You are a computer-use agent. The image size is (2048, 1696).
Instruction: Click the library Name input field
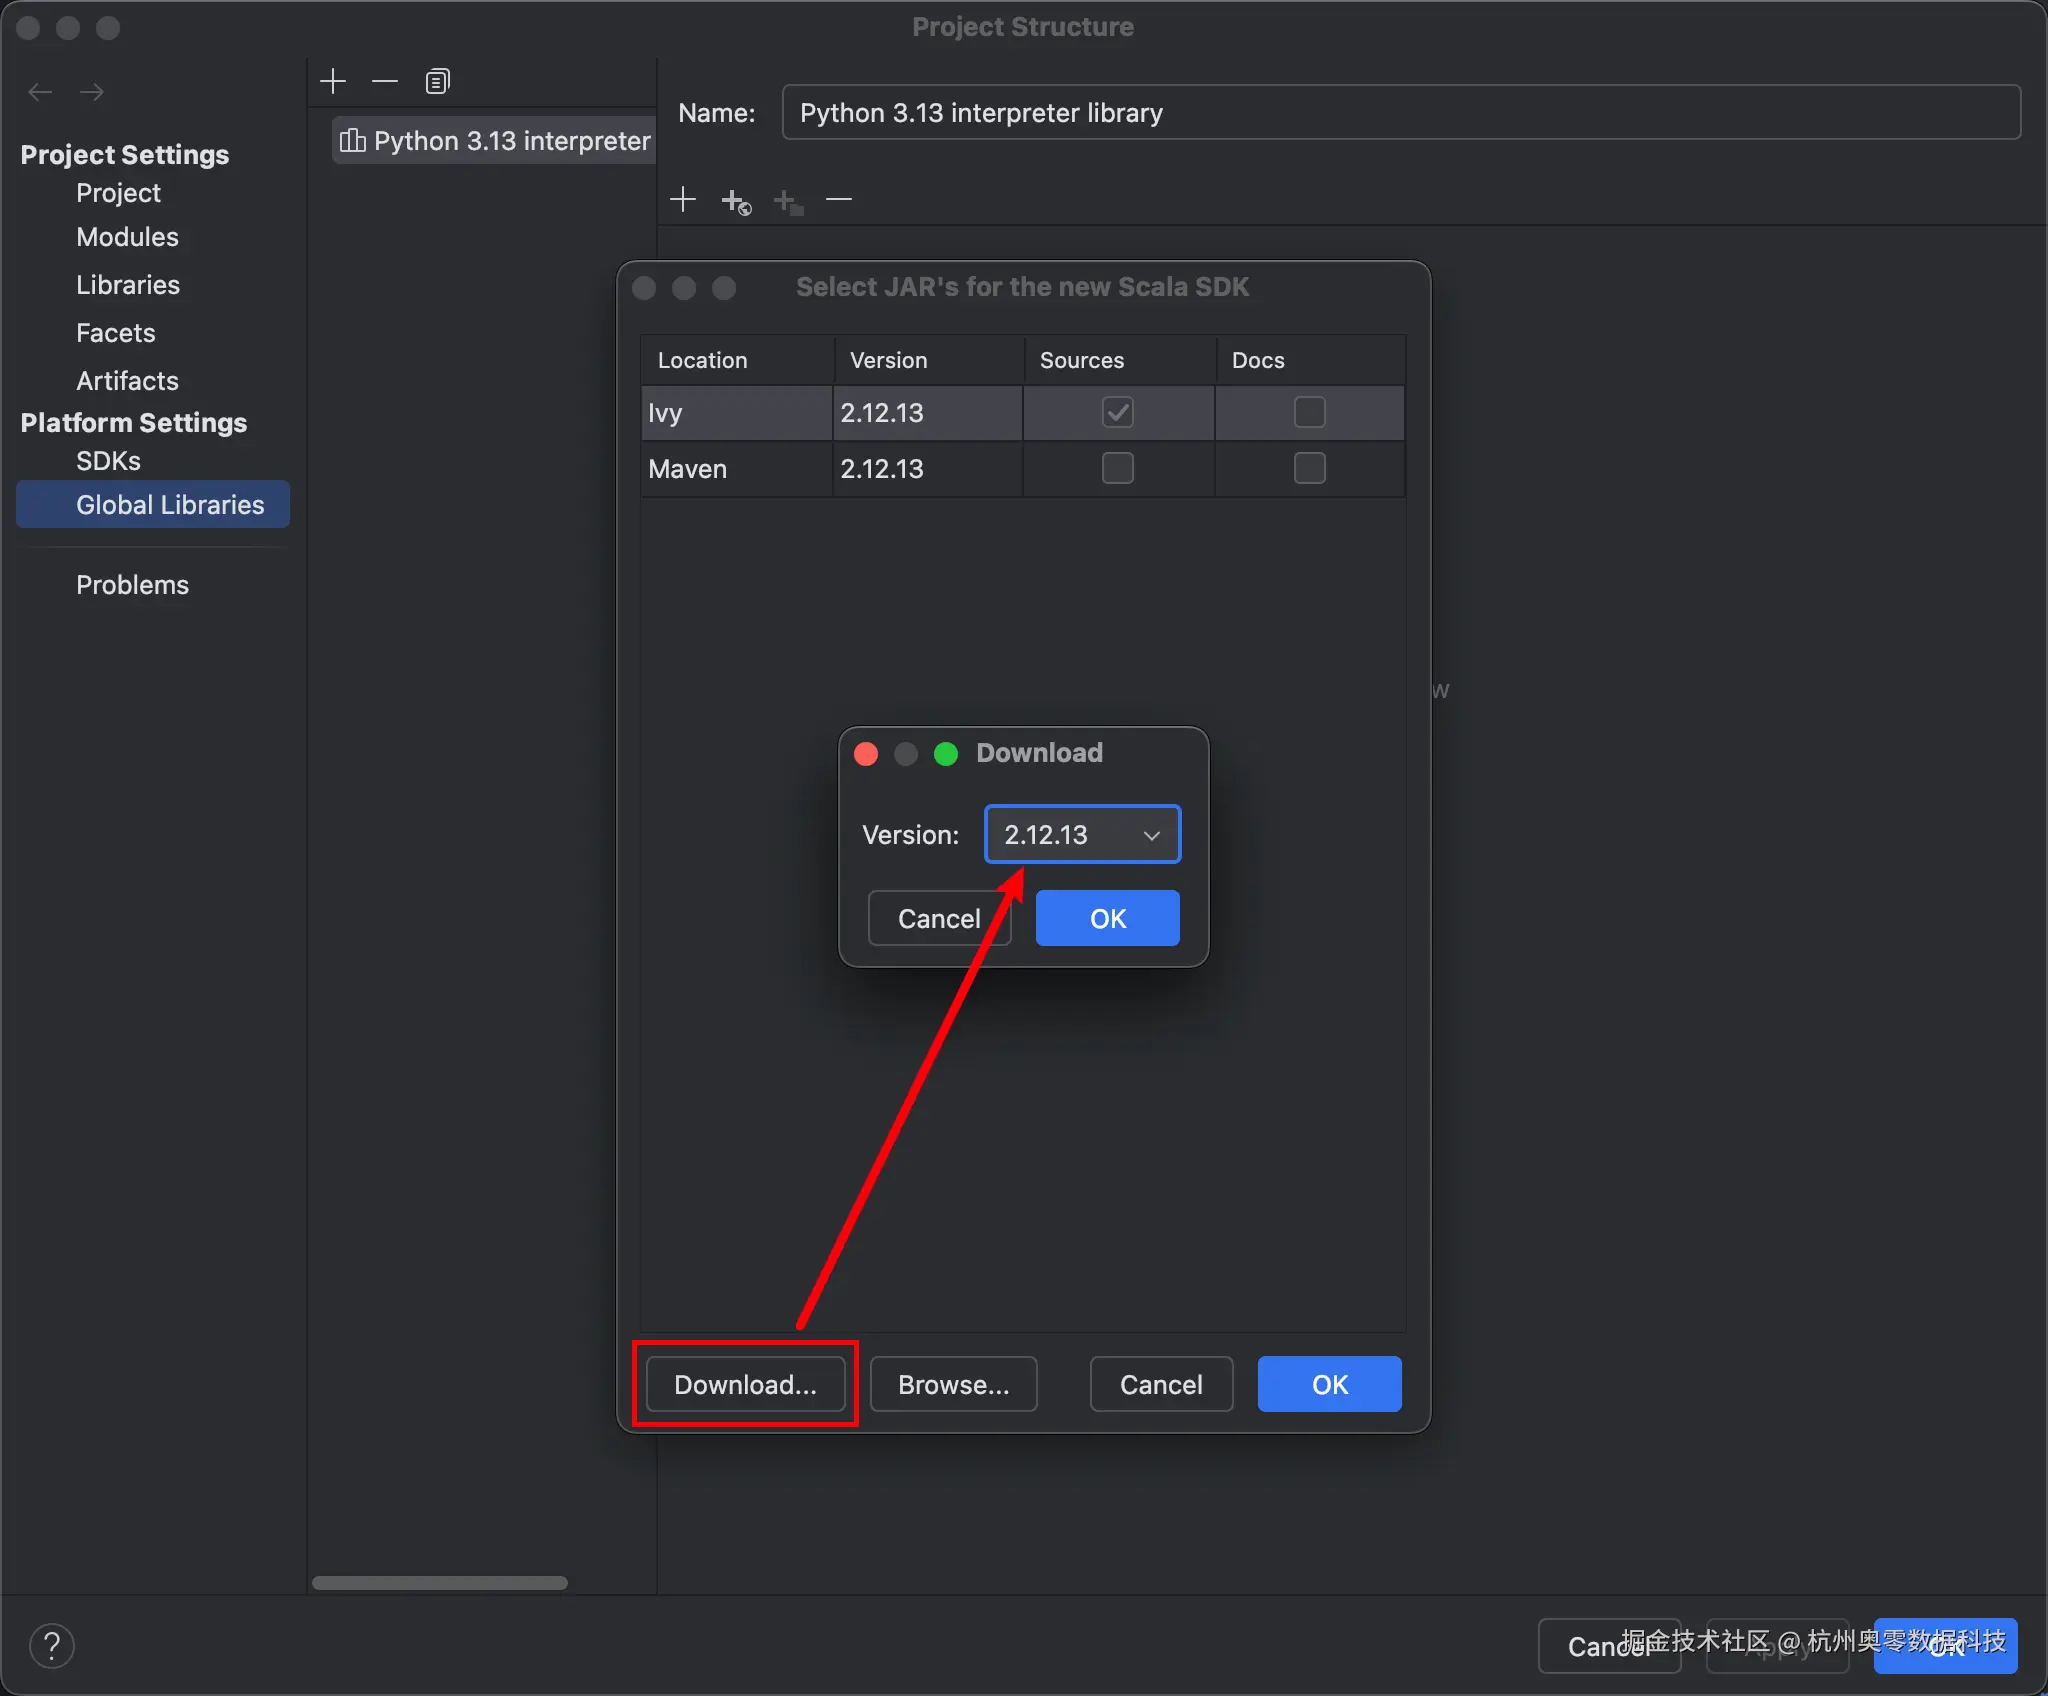[x=1400, y=113]
